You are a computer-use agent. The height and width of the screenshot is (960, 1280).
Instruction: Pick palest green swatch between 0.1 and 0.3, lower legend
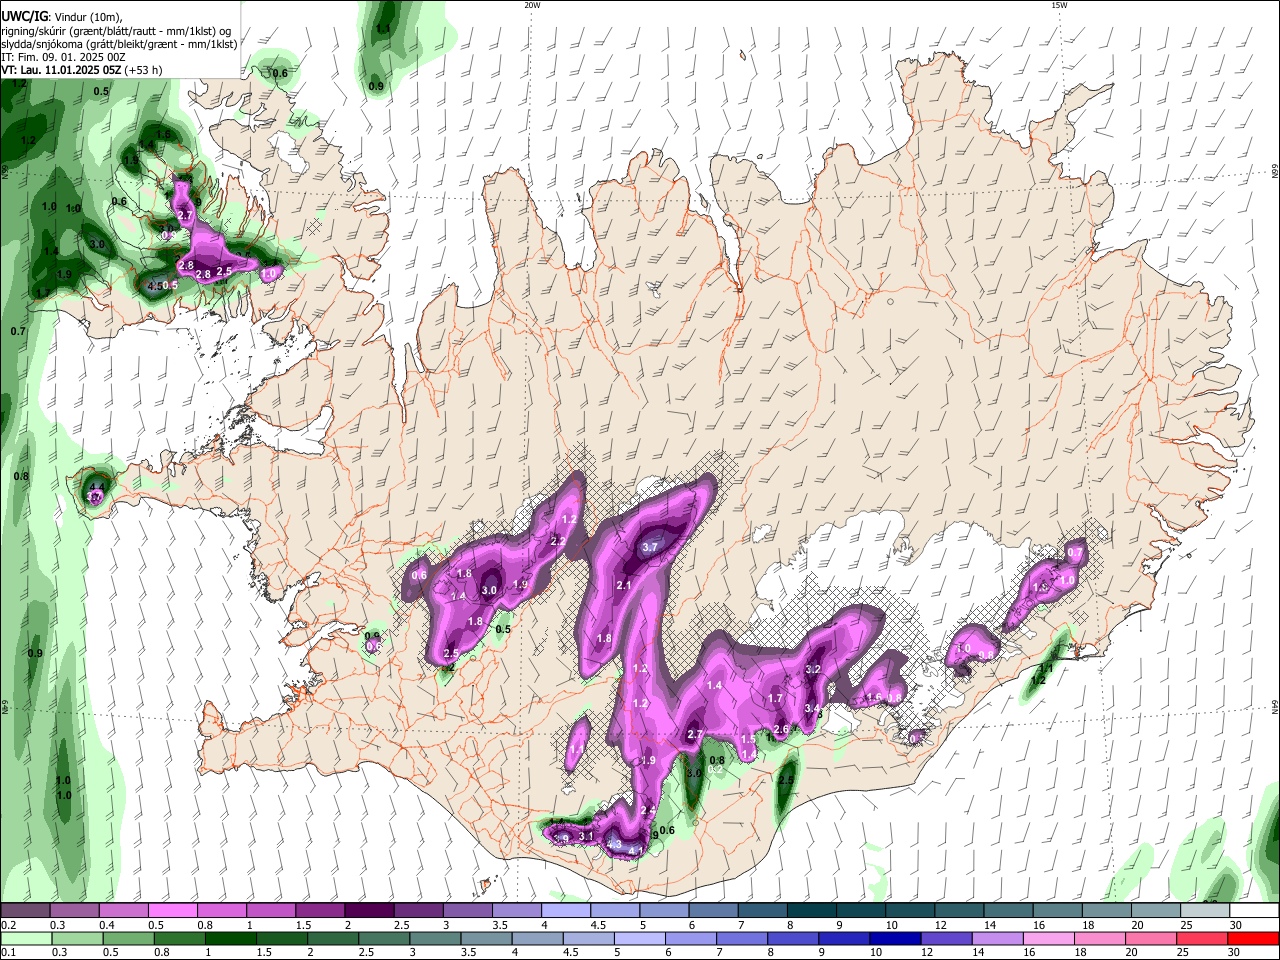point(25,938)
